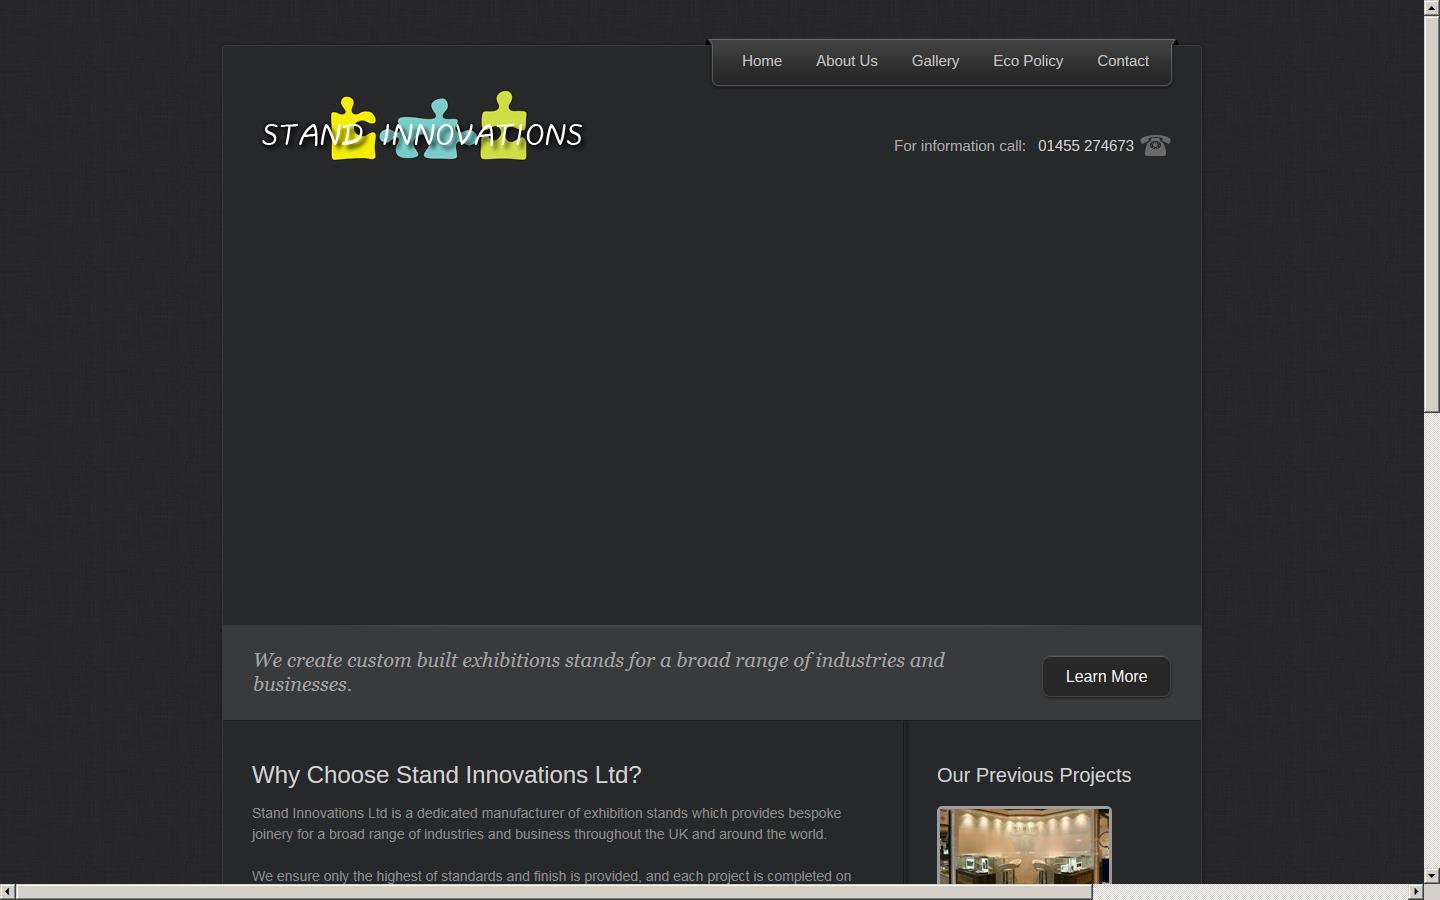The height and width of the screenshot is (900, 1440).
Task: Go to the Home page
Action: (x=761, y=61)
